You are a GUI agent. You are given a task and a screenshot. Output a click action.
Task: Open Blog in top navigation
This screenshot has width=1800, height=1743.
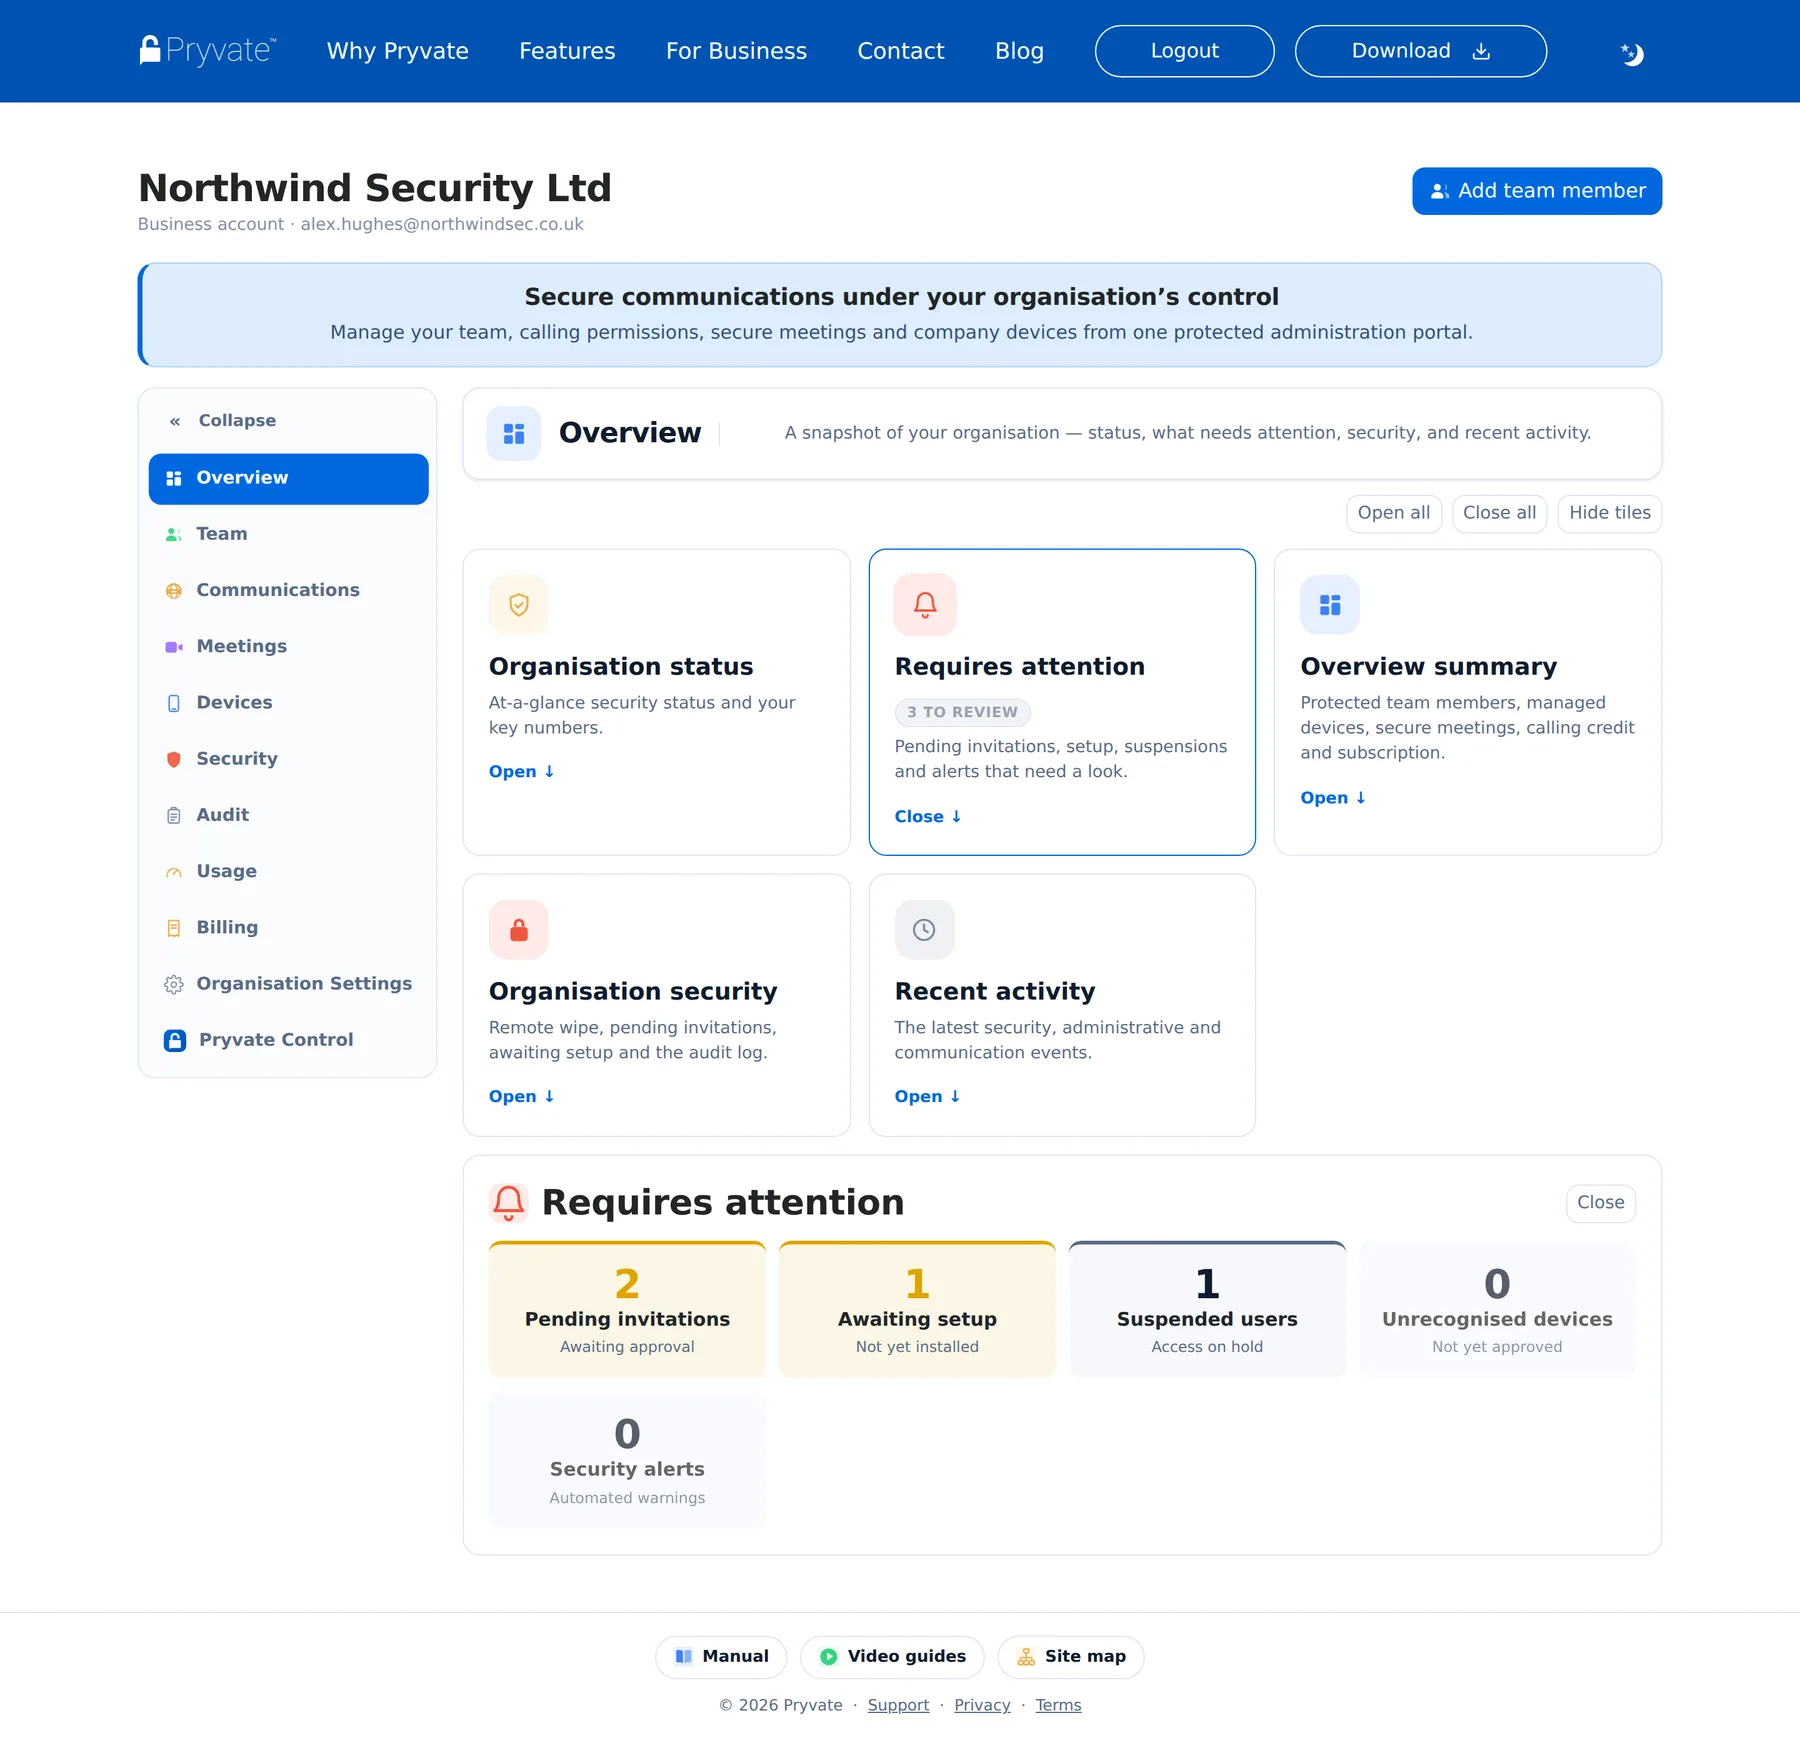coord(1019,51)
